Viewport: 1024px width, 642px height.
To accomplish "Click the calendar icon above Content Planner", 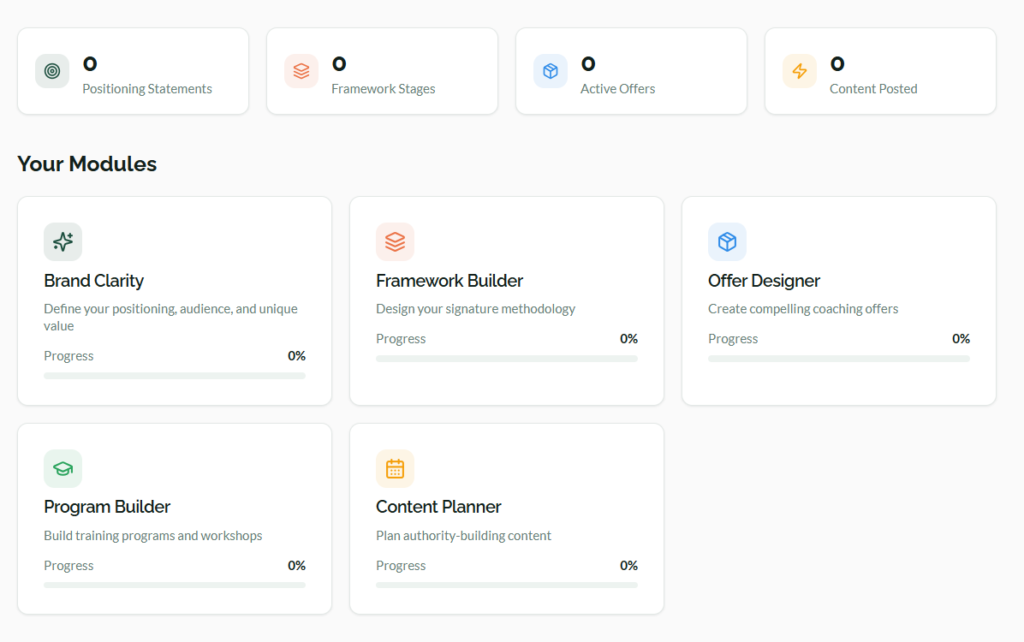I will pyautogui.click(x=395, y=468).
